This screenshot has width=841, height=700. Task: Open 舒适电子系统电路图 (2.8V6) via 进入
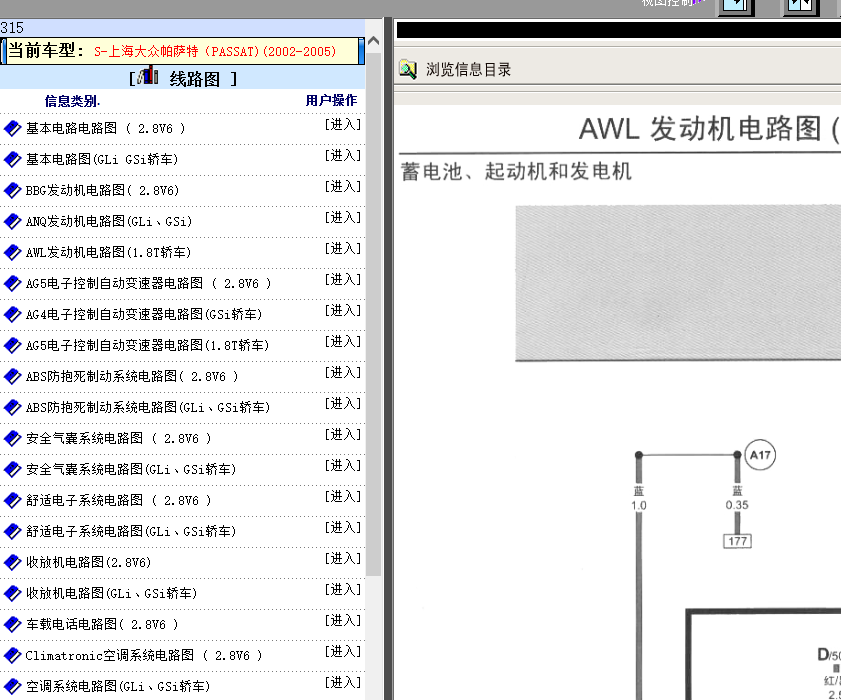[x=343, y=497]
